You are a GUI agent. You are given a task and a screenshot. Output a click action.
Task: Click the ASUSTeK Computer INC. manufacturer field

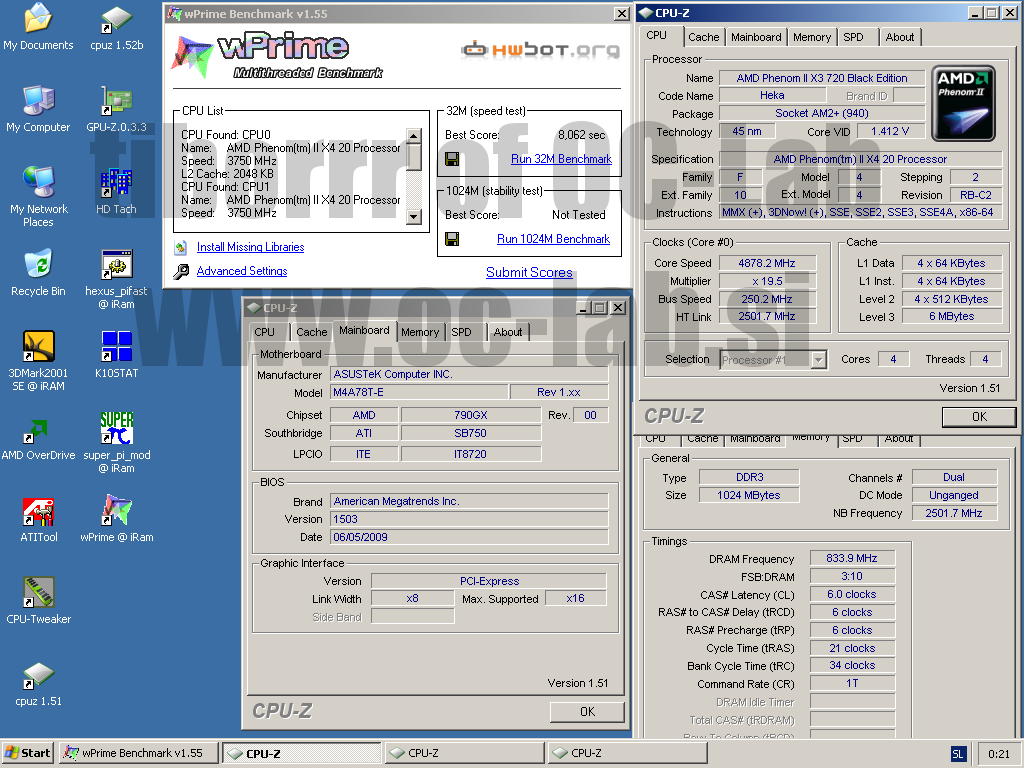tap(469, 374)
